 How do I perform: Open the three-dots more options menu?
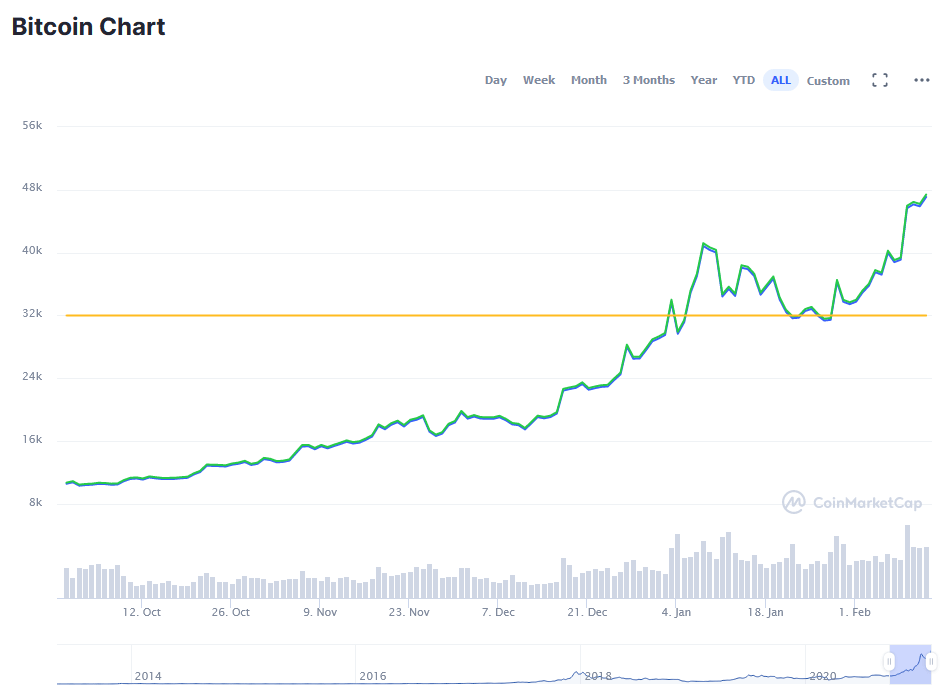(x=922, y=81)
